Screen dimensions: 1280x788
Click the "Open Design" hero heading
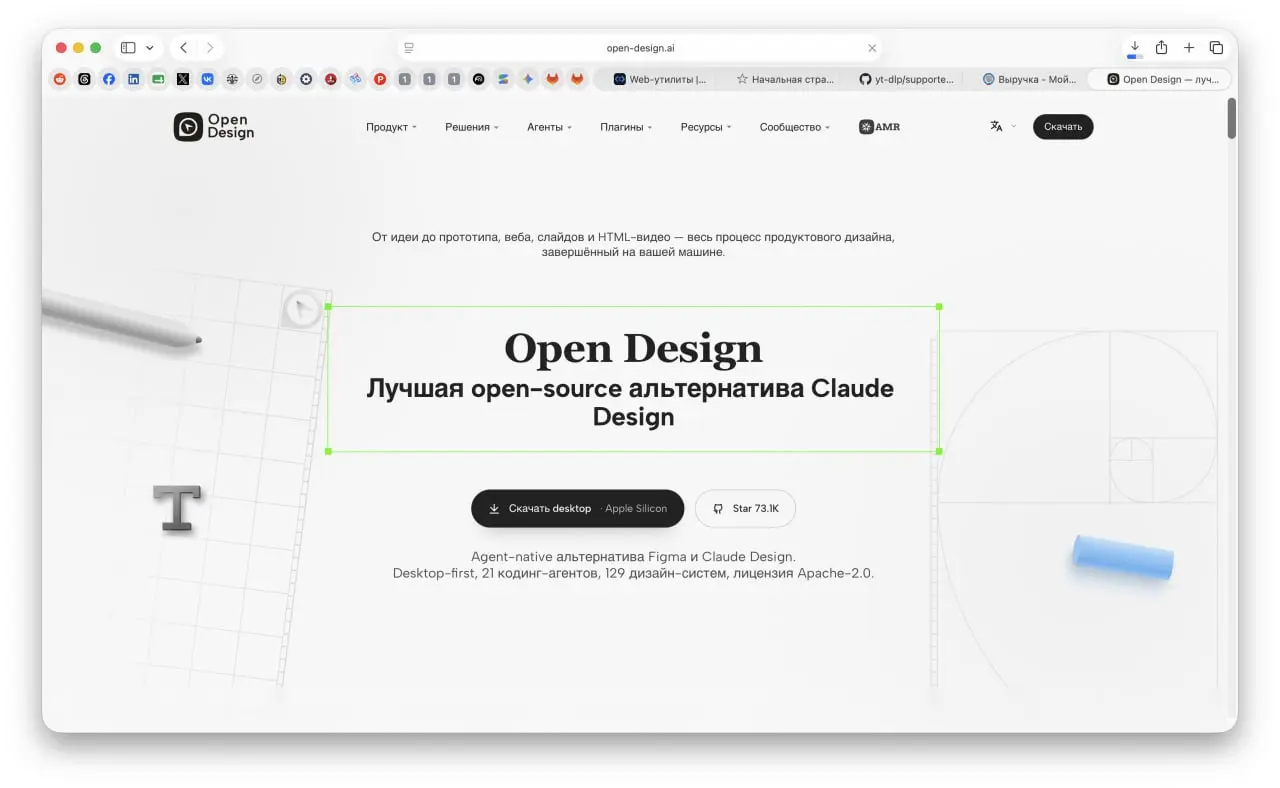633,348
